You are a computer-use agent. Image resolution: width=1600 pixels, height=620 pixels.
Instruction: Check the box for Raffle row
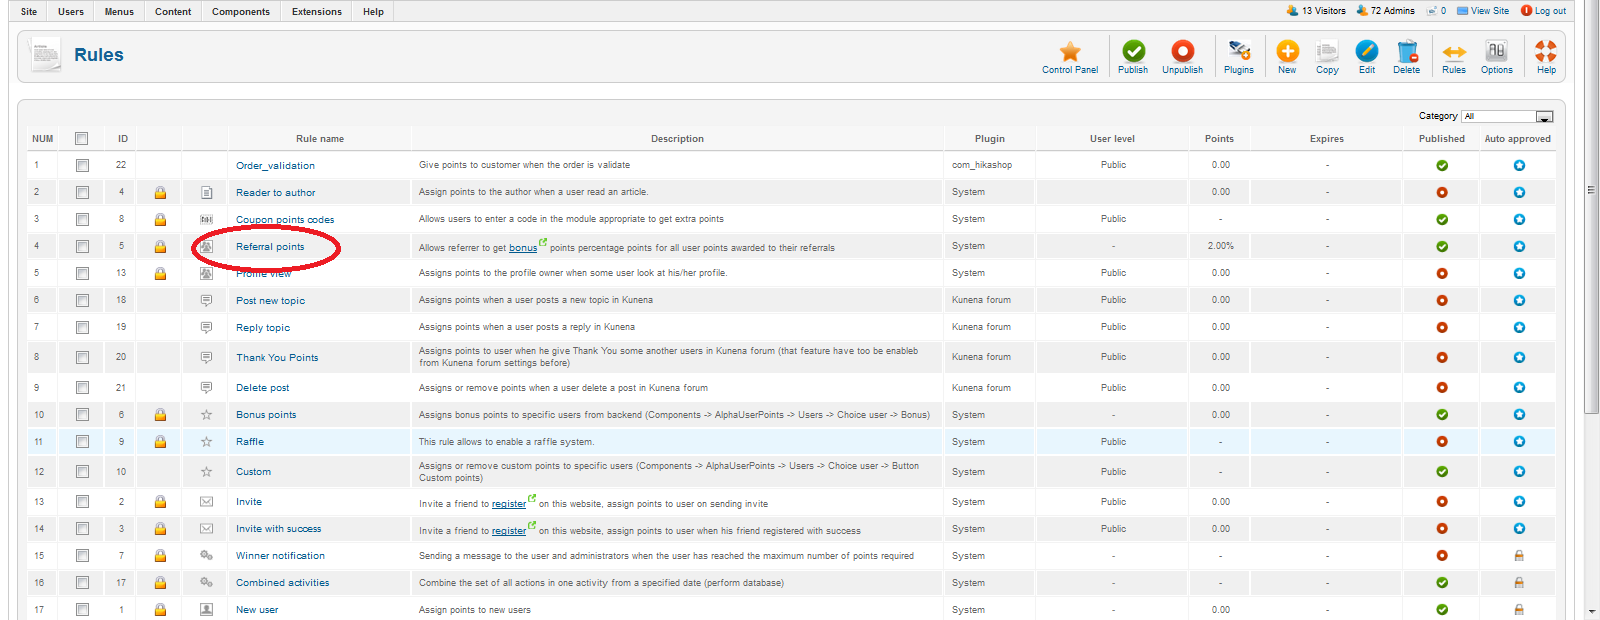[82, 441]
